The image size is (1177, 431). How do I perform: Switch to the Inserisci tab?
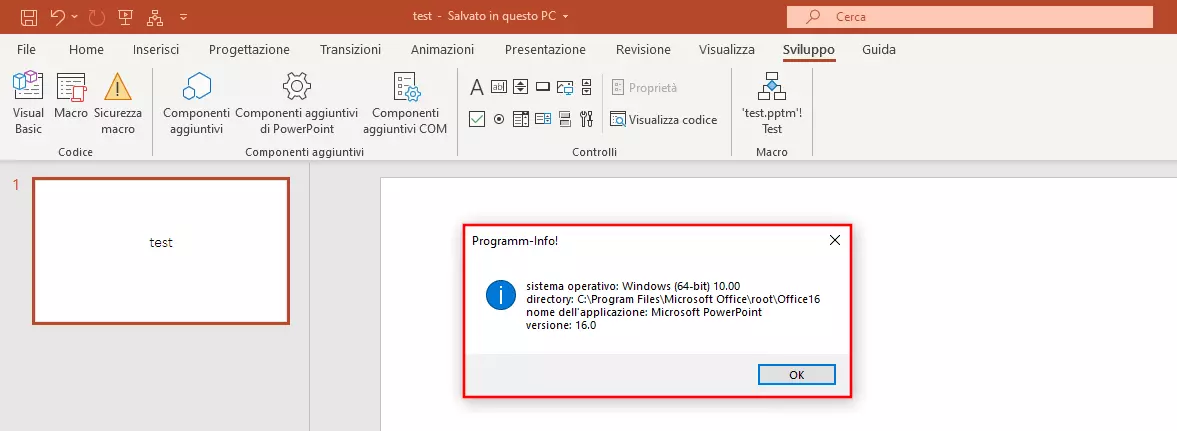tap(155, 49)
